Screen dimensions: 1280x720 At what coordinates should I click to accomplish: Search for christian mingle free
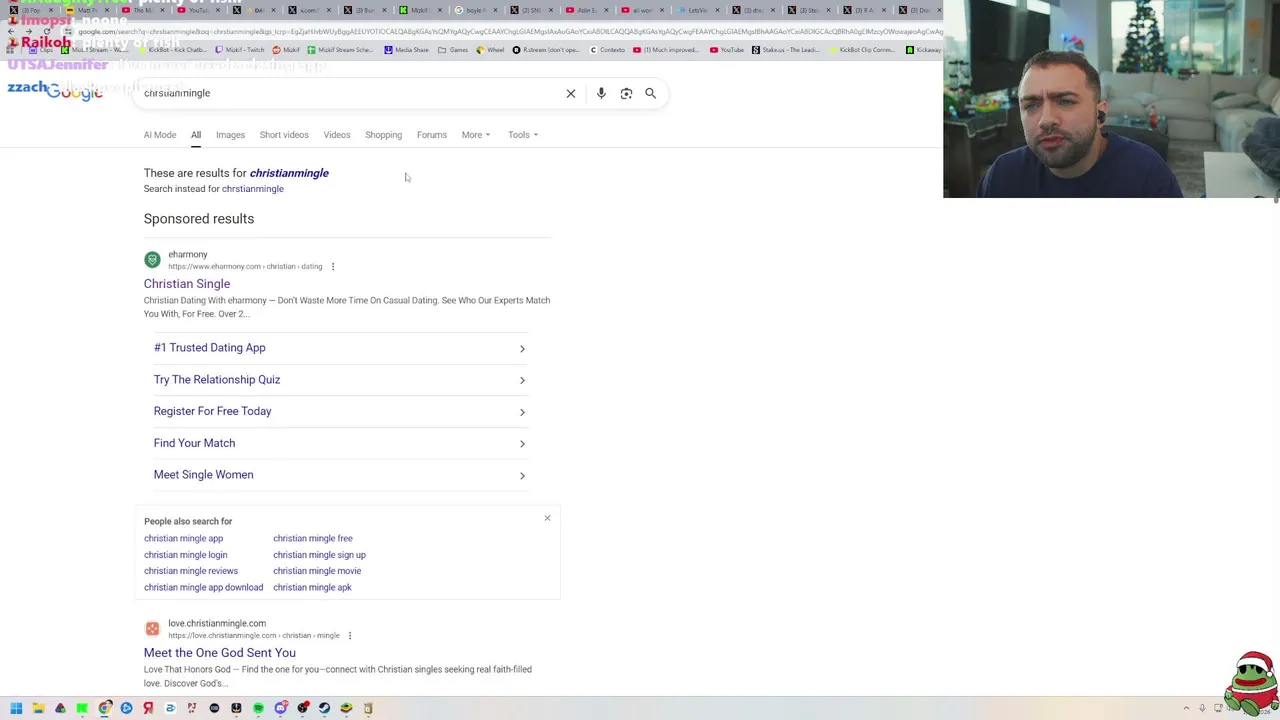click(x=313, y=538)
